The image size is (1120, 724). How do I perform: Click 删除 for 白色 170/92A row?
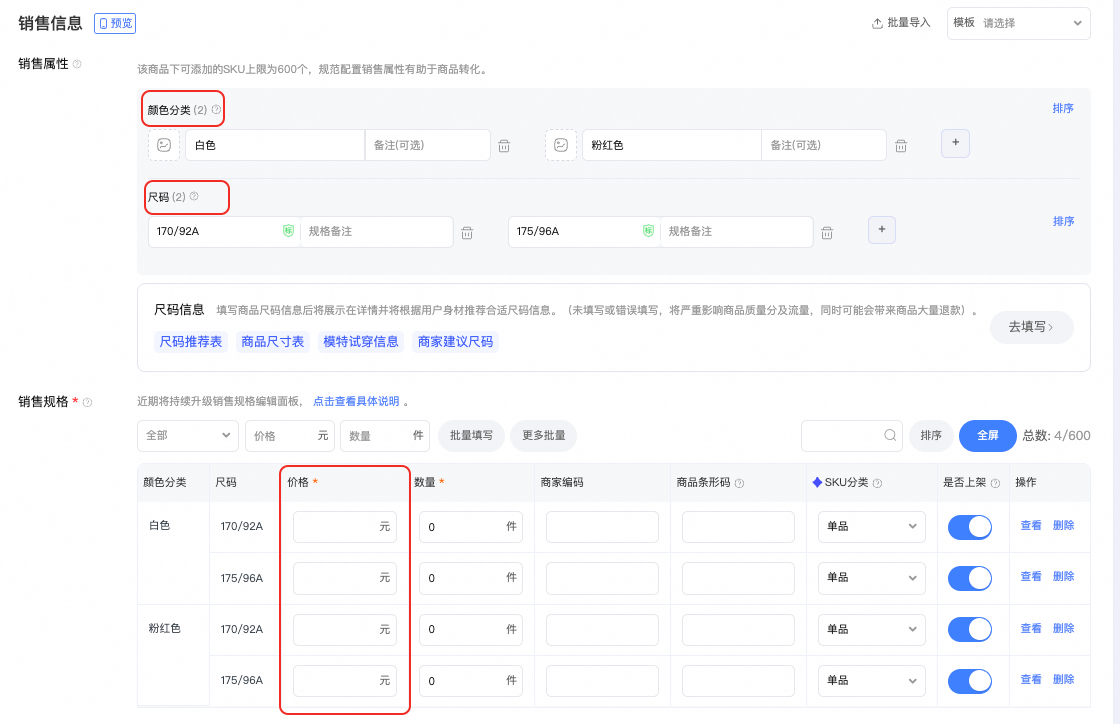(1064, 526)
